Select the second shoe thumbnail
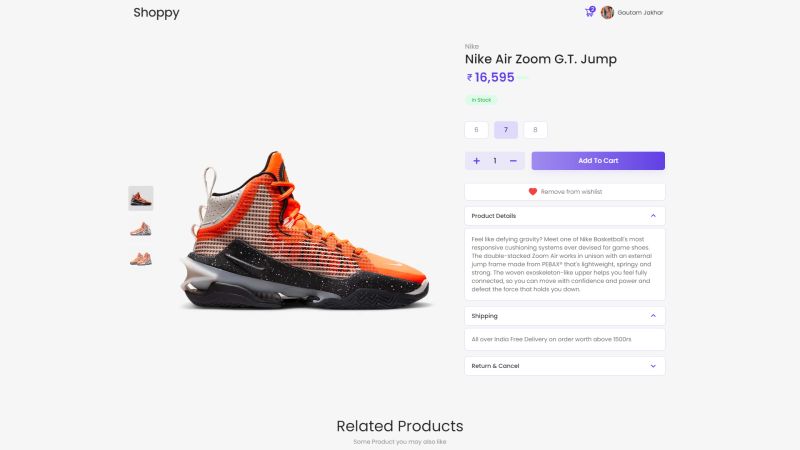 141,229
